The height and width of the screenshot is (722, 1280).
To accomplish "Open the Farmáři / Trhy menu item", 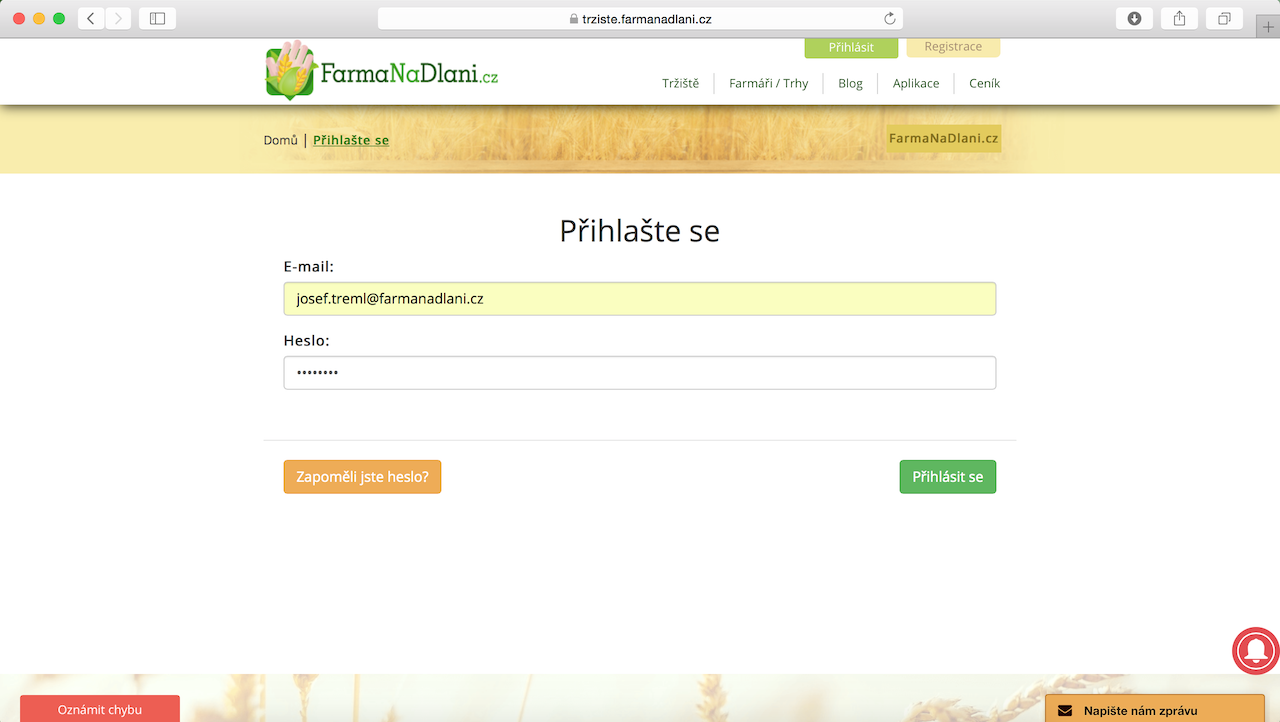I will coord(768,83).
